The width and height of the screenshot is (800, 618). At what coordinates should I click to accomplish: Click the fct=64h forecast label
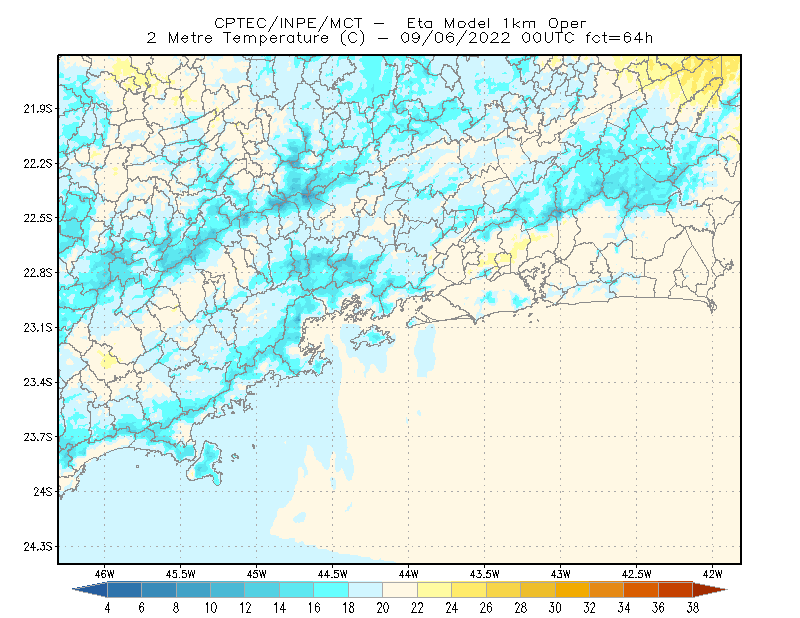click(619, 38)
